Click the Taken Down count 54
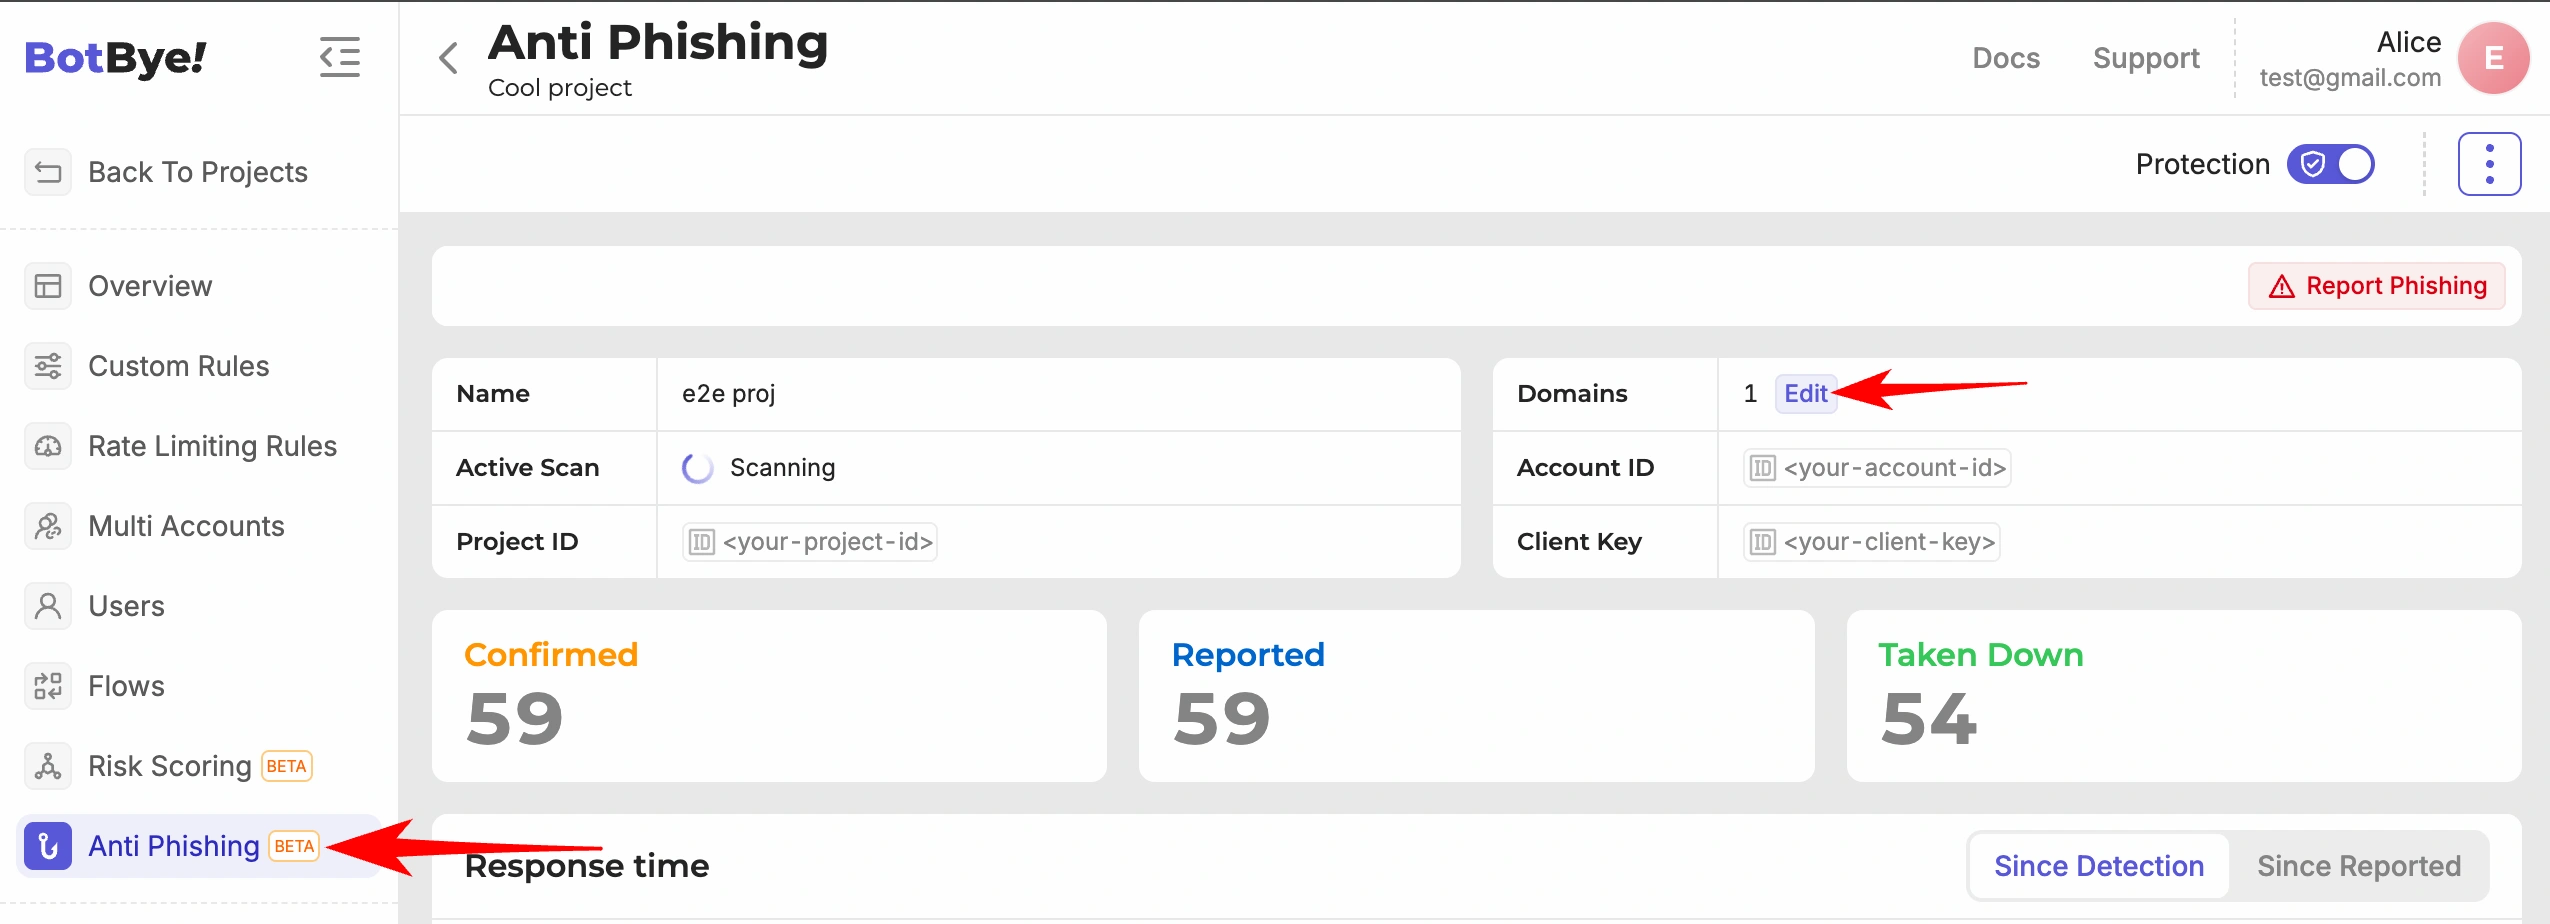The width and height of the screenshot is (2550, 924). (x=1929, y=719)
